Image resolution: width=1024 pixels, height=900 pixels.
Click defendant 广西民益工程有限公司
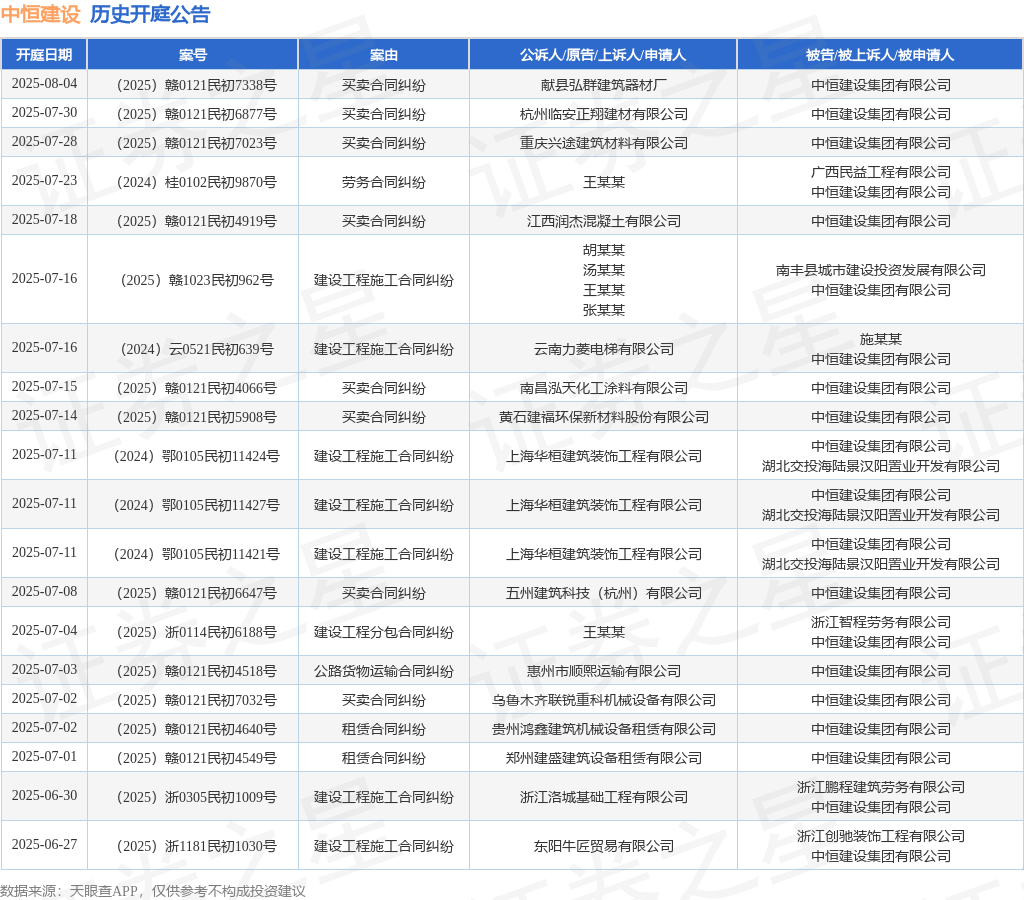pyautogui.click(x=880, y=172)
